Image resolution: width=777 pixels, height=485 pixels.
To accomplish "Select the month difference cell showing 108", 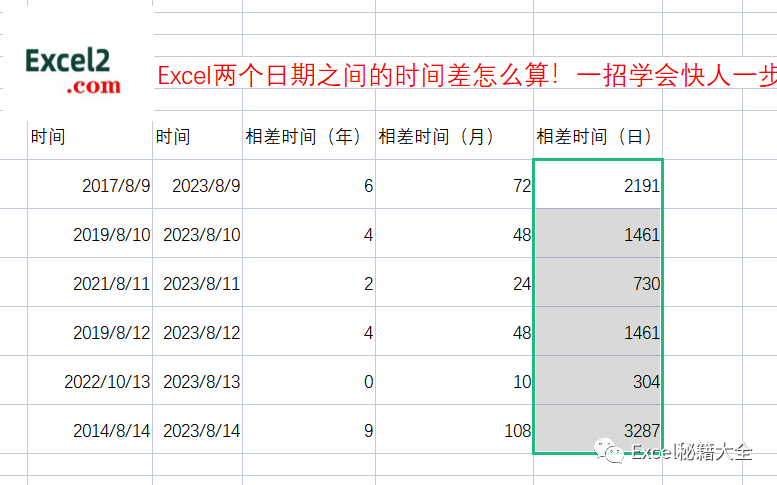I will click(x=454, y=429).
